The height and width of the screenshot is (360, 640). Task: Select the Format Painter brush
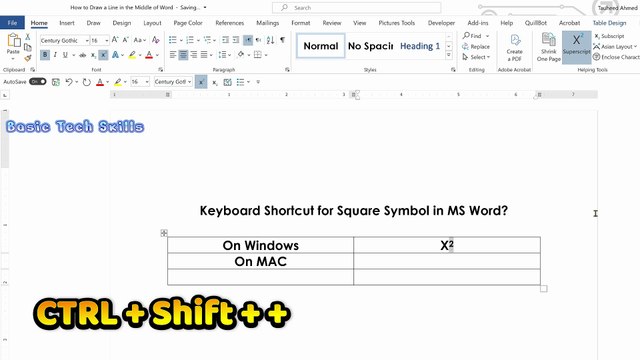pos(27,58)
